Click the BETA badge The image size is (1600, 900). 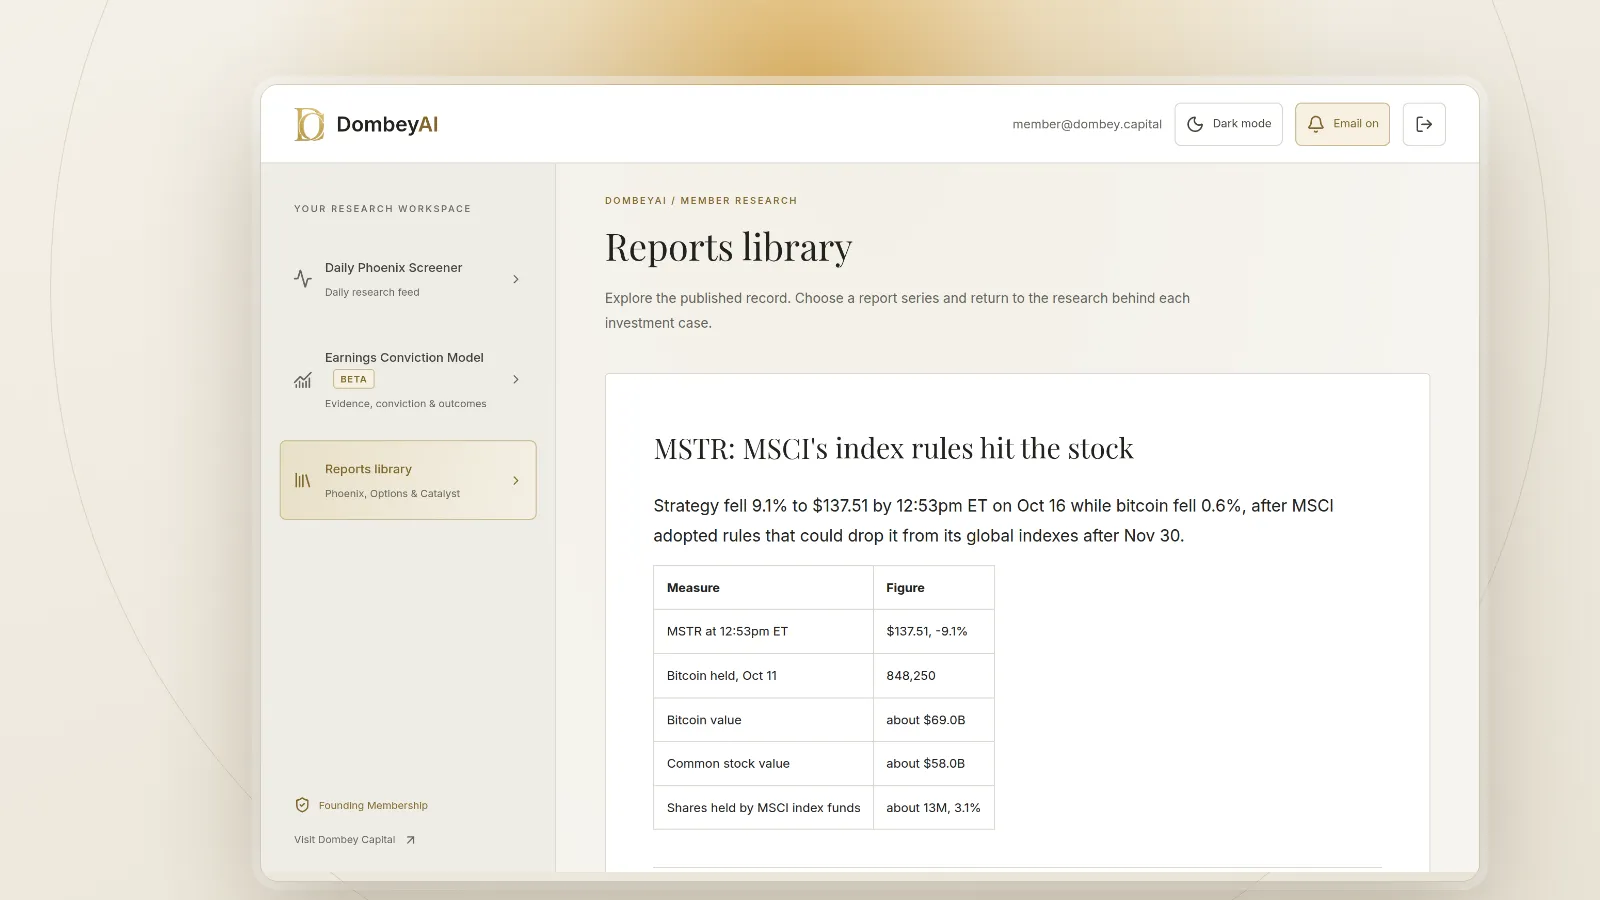pos(353,379)
